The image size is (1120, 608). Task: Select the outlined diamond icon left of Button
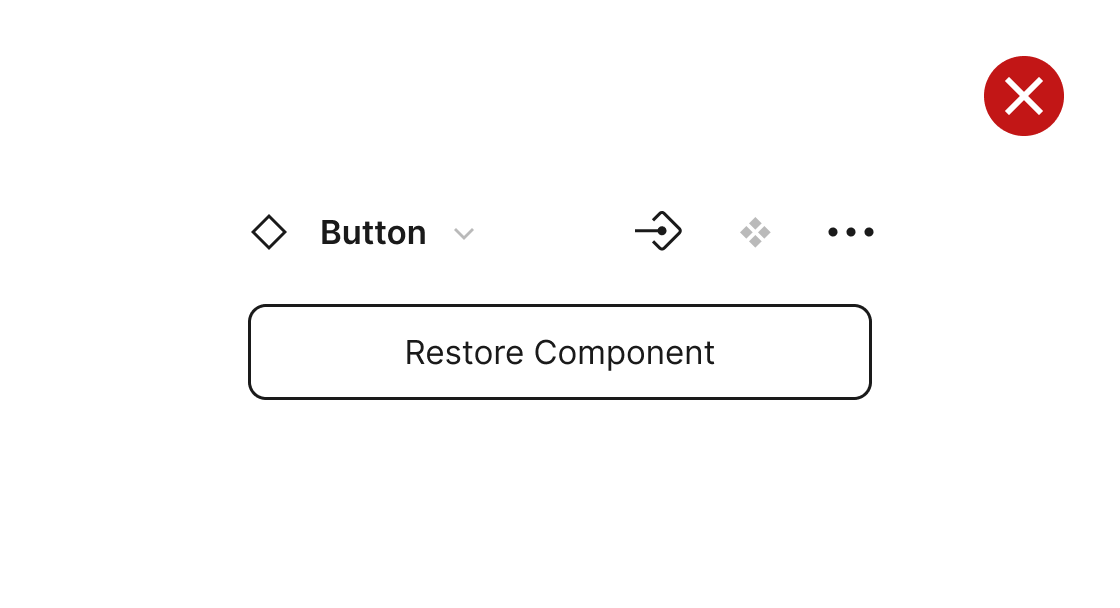coord(269,232)
